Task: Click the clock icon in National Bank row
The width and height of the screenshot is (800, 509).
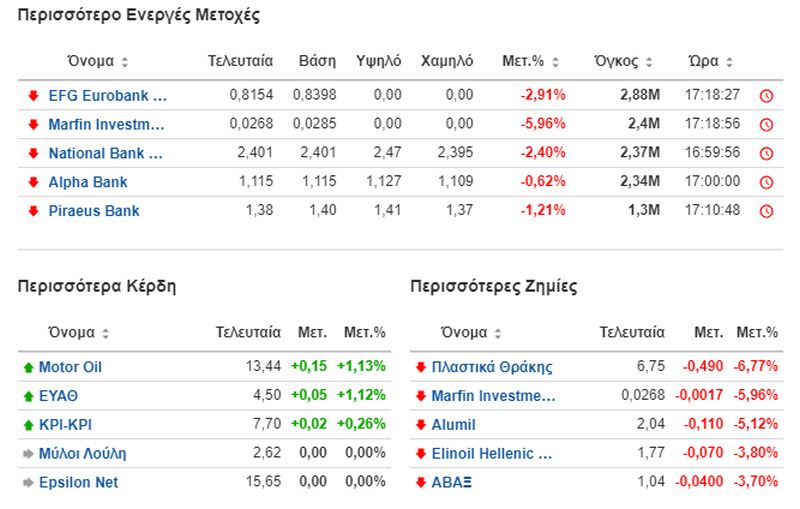Action: point(766,154)
